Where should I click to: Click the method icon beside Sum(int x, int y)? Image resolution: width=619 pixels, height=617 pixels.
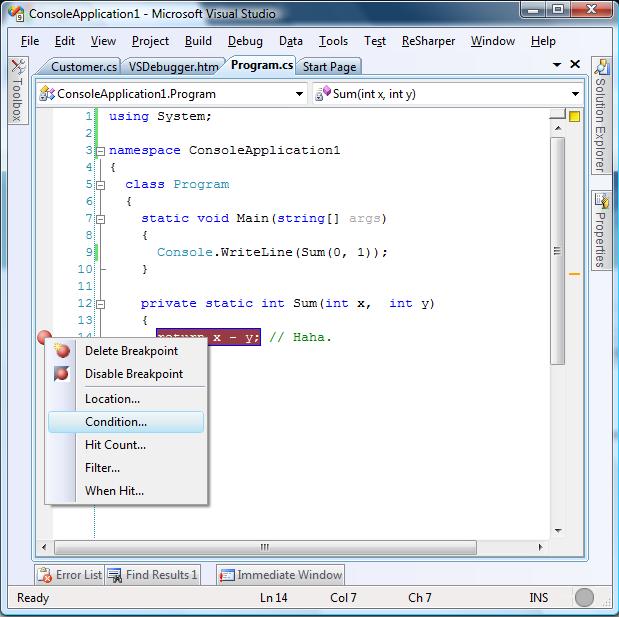[323, 93]
